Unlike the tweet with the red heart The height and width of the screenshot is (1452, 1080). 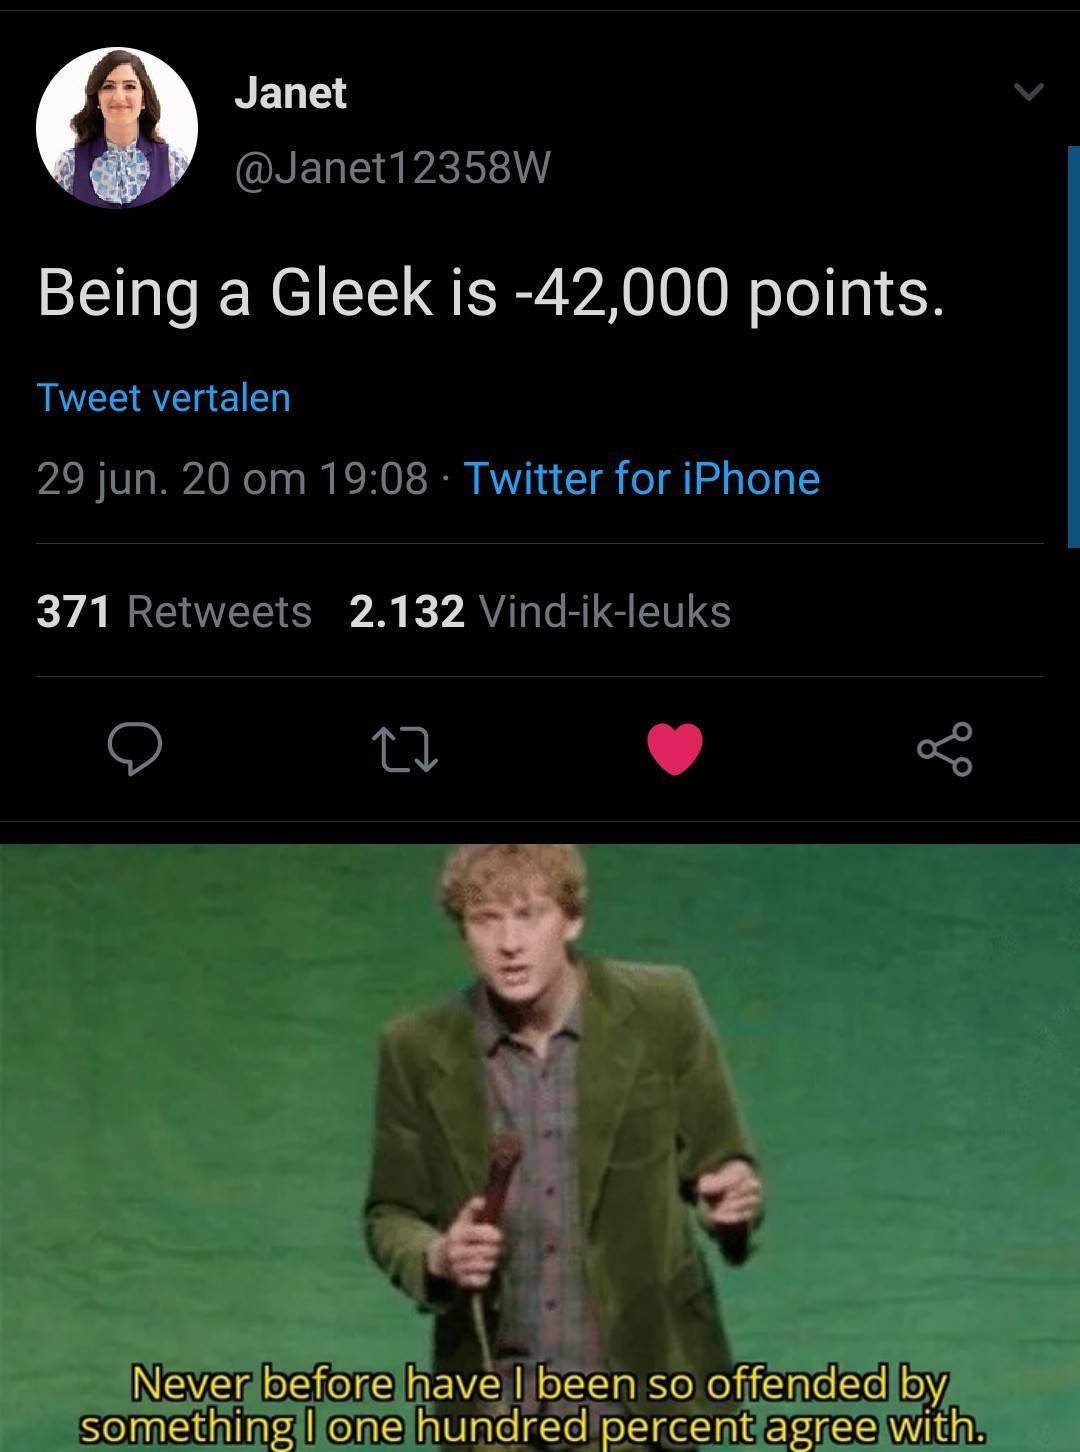[675, 749]
